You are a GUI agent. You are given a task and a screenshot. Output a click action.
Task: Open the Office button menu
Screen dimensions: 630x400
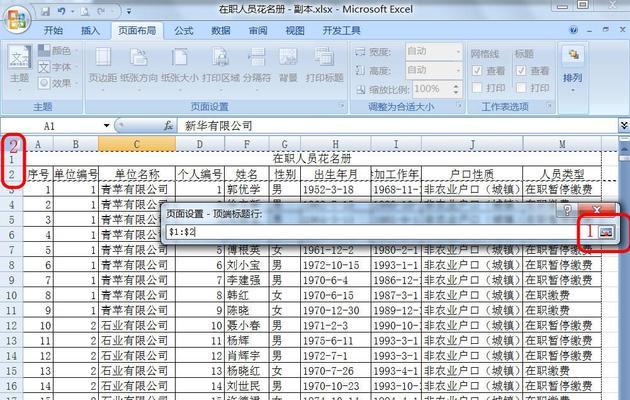(18, 18)
